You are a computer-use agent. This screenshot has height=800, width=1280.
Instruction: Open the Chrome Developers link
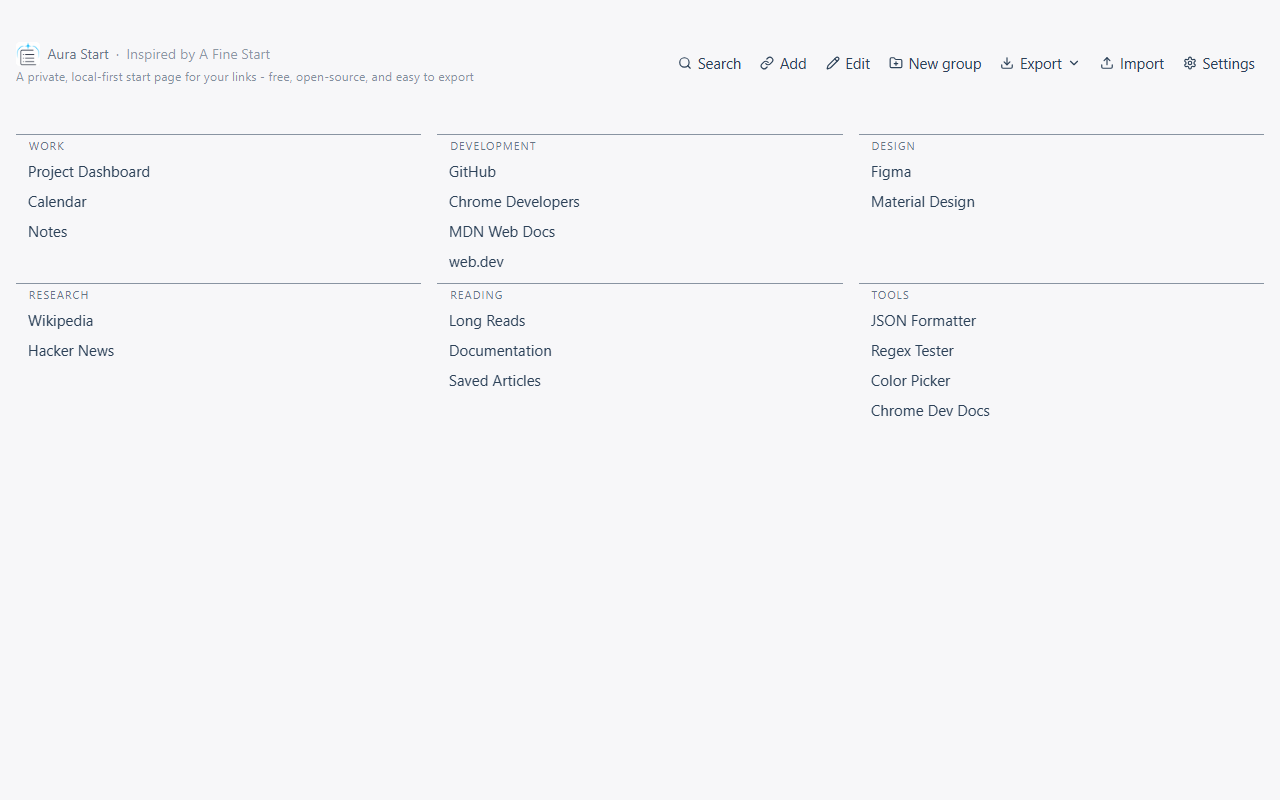[x=514, y=202]
